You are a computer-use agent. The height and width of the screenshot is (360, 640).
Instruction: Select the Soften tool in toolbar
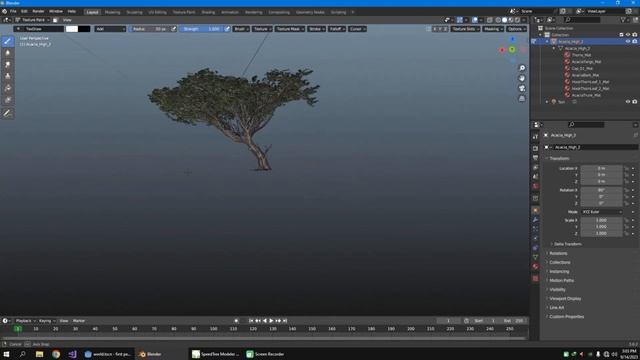[7, 53]
